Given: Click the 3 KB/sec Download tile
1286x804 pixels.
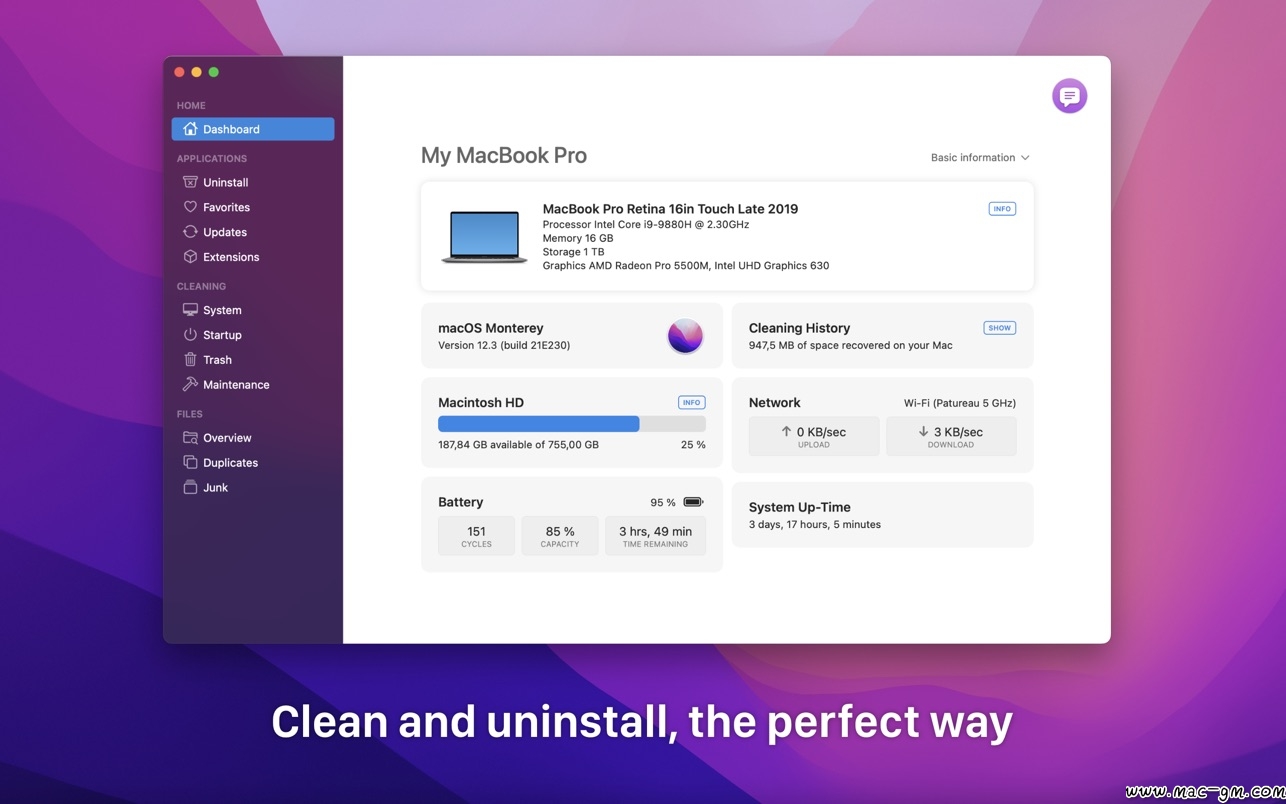Looking at the screenshot, I should pyautogui.click(x=951, y=436).
